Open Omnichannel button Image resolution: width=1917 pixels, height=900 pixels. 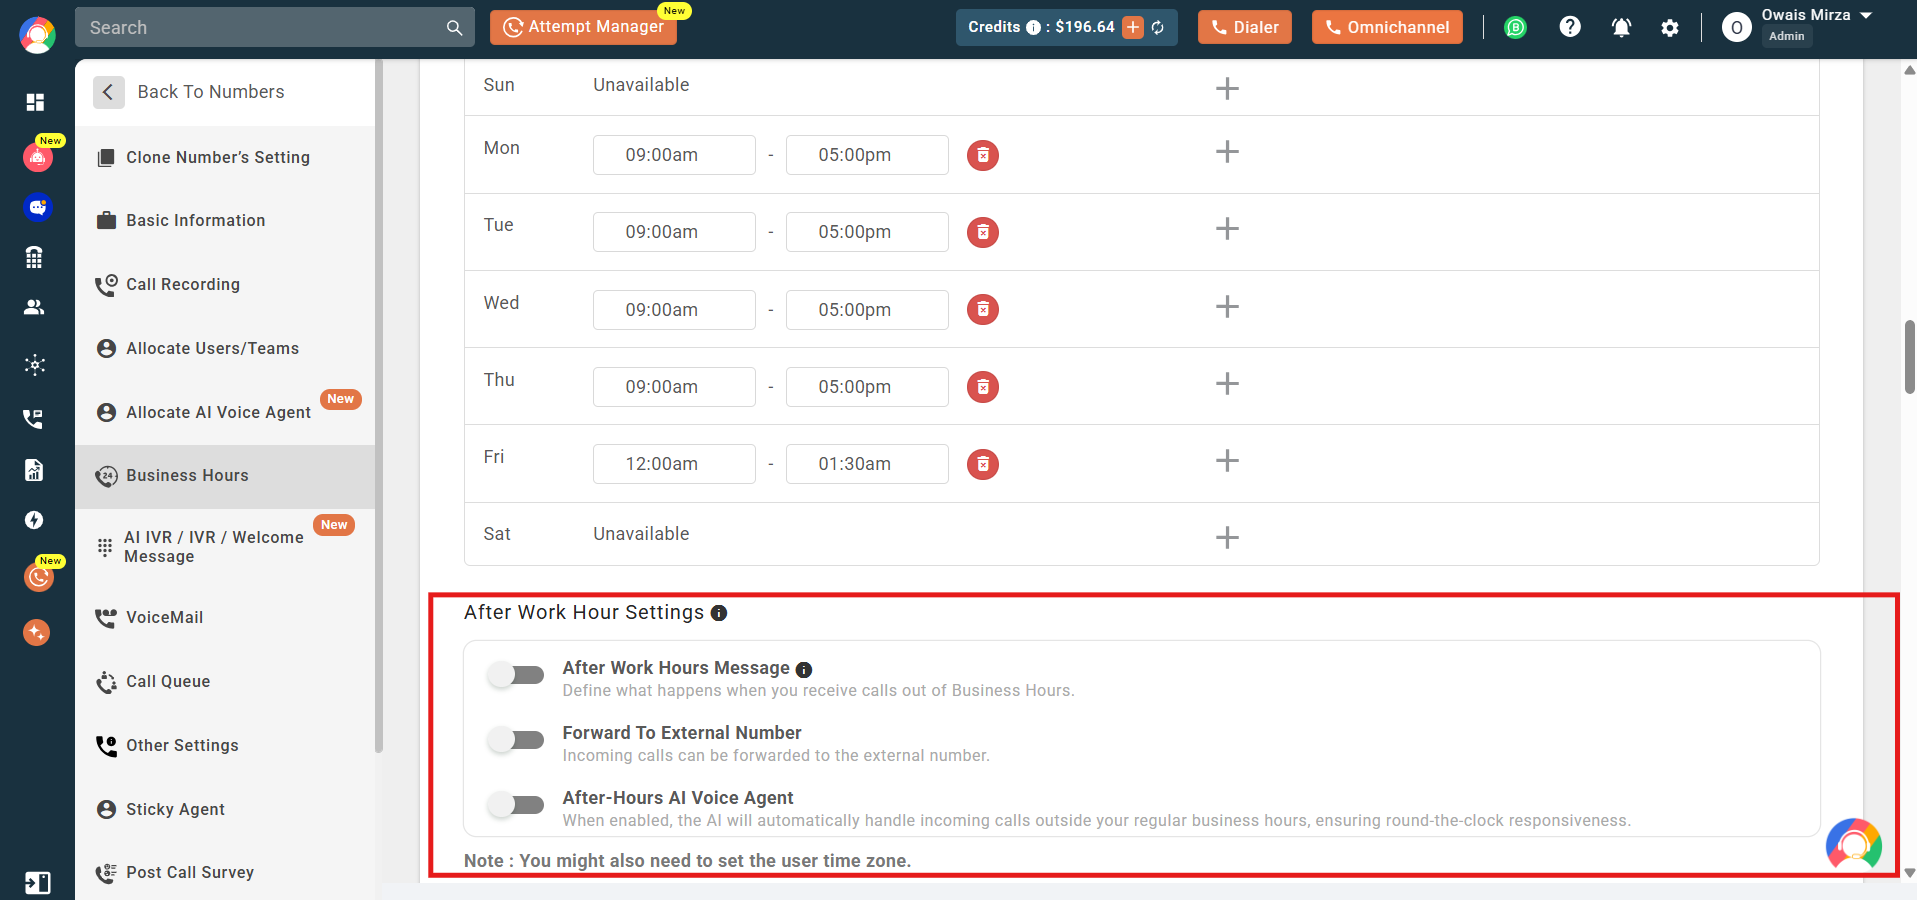pos(1387,27)
